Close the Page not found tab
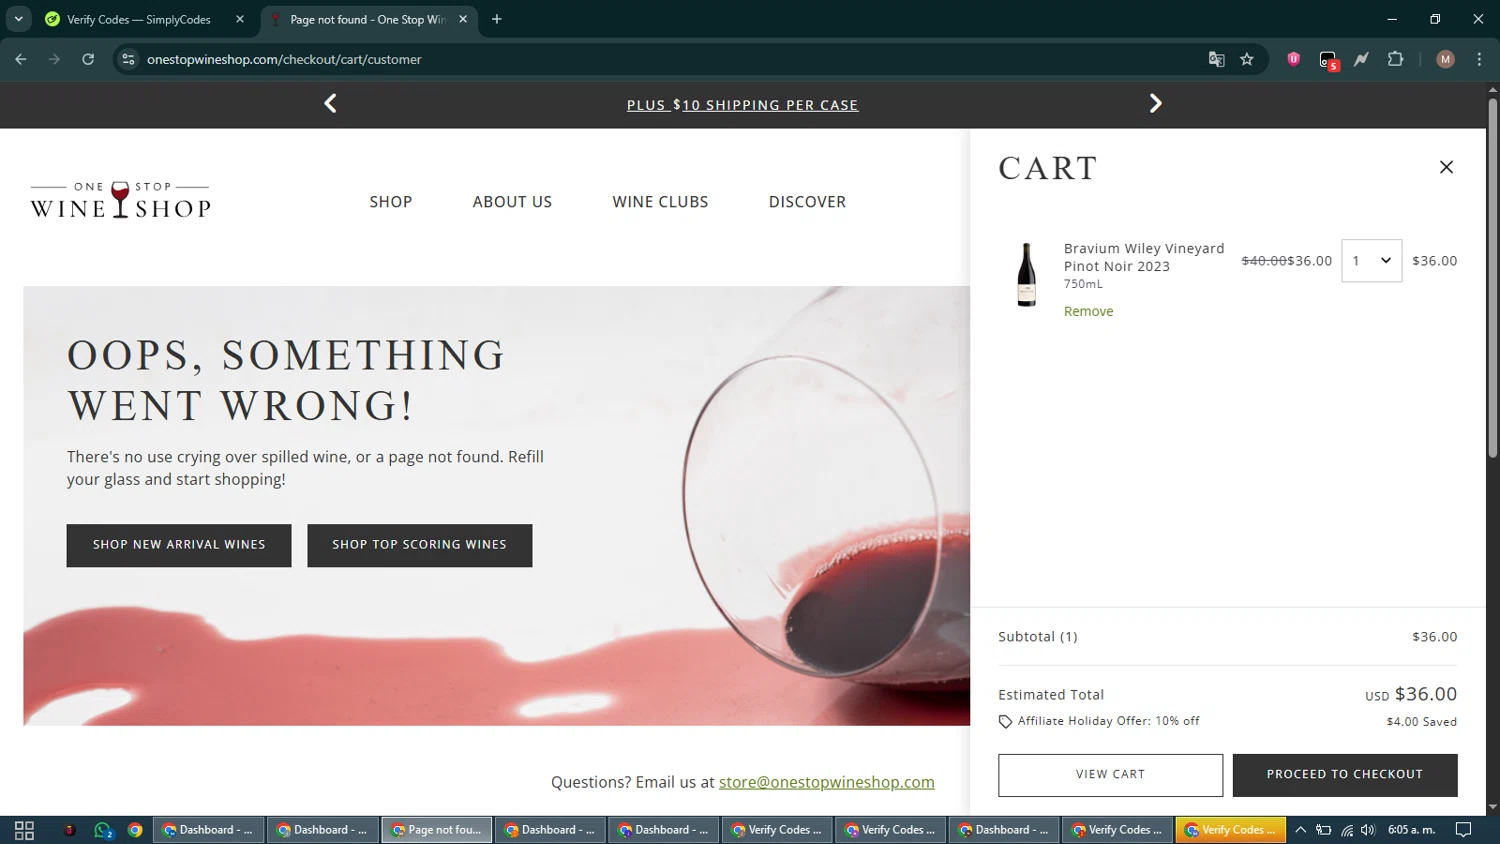Image resolution: width=1500 pixels, height=844 pixels. (463, 19)
